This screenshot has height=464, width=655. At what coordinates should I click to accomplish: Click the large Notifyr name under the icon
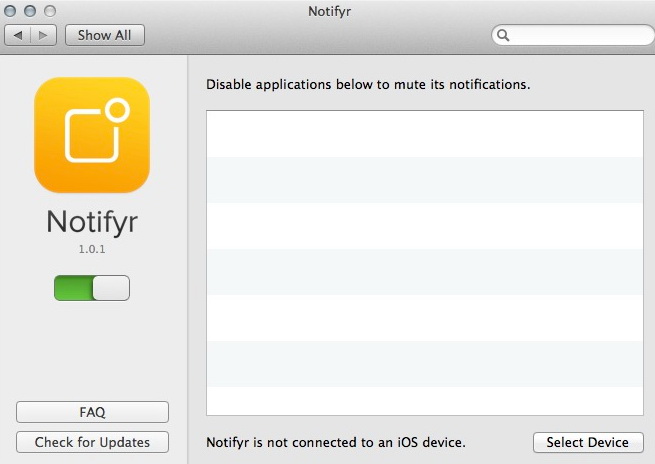click(x=92, y=221)
